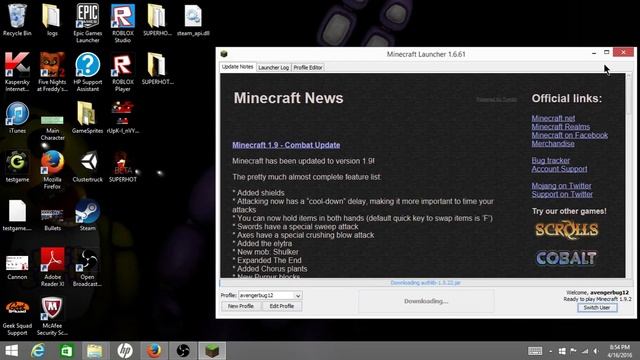Launch Open Broadcaster Software shortcut
640x360 pixels.
click(87, 267)
